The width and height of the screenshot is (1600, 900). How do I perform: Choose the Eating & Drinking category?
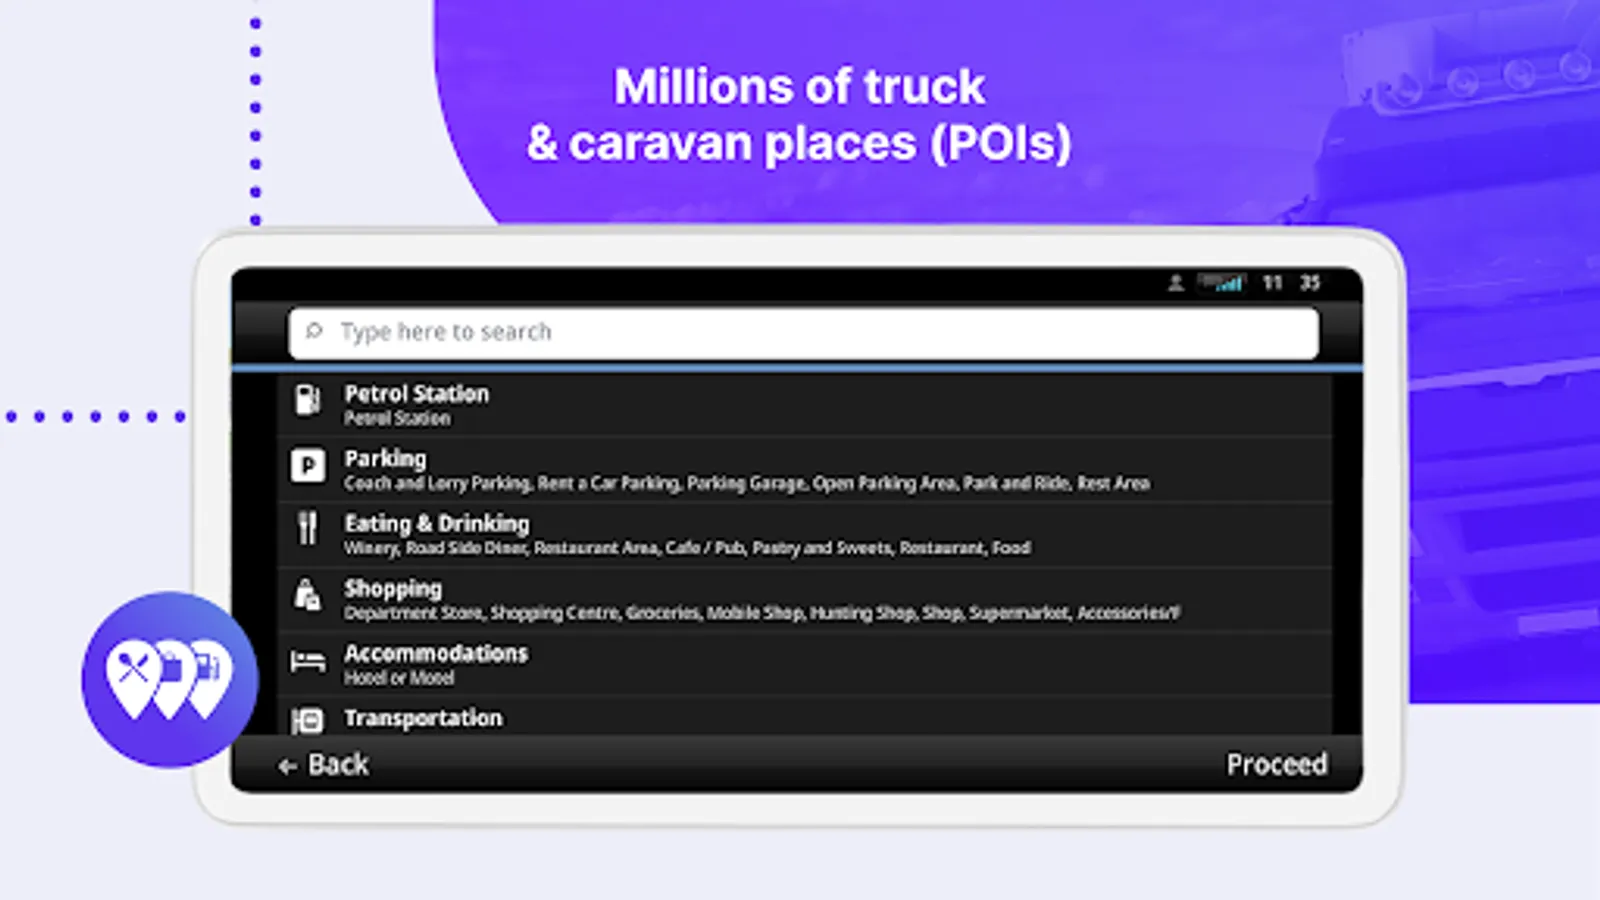click(x=805, y=534)
